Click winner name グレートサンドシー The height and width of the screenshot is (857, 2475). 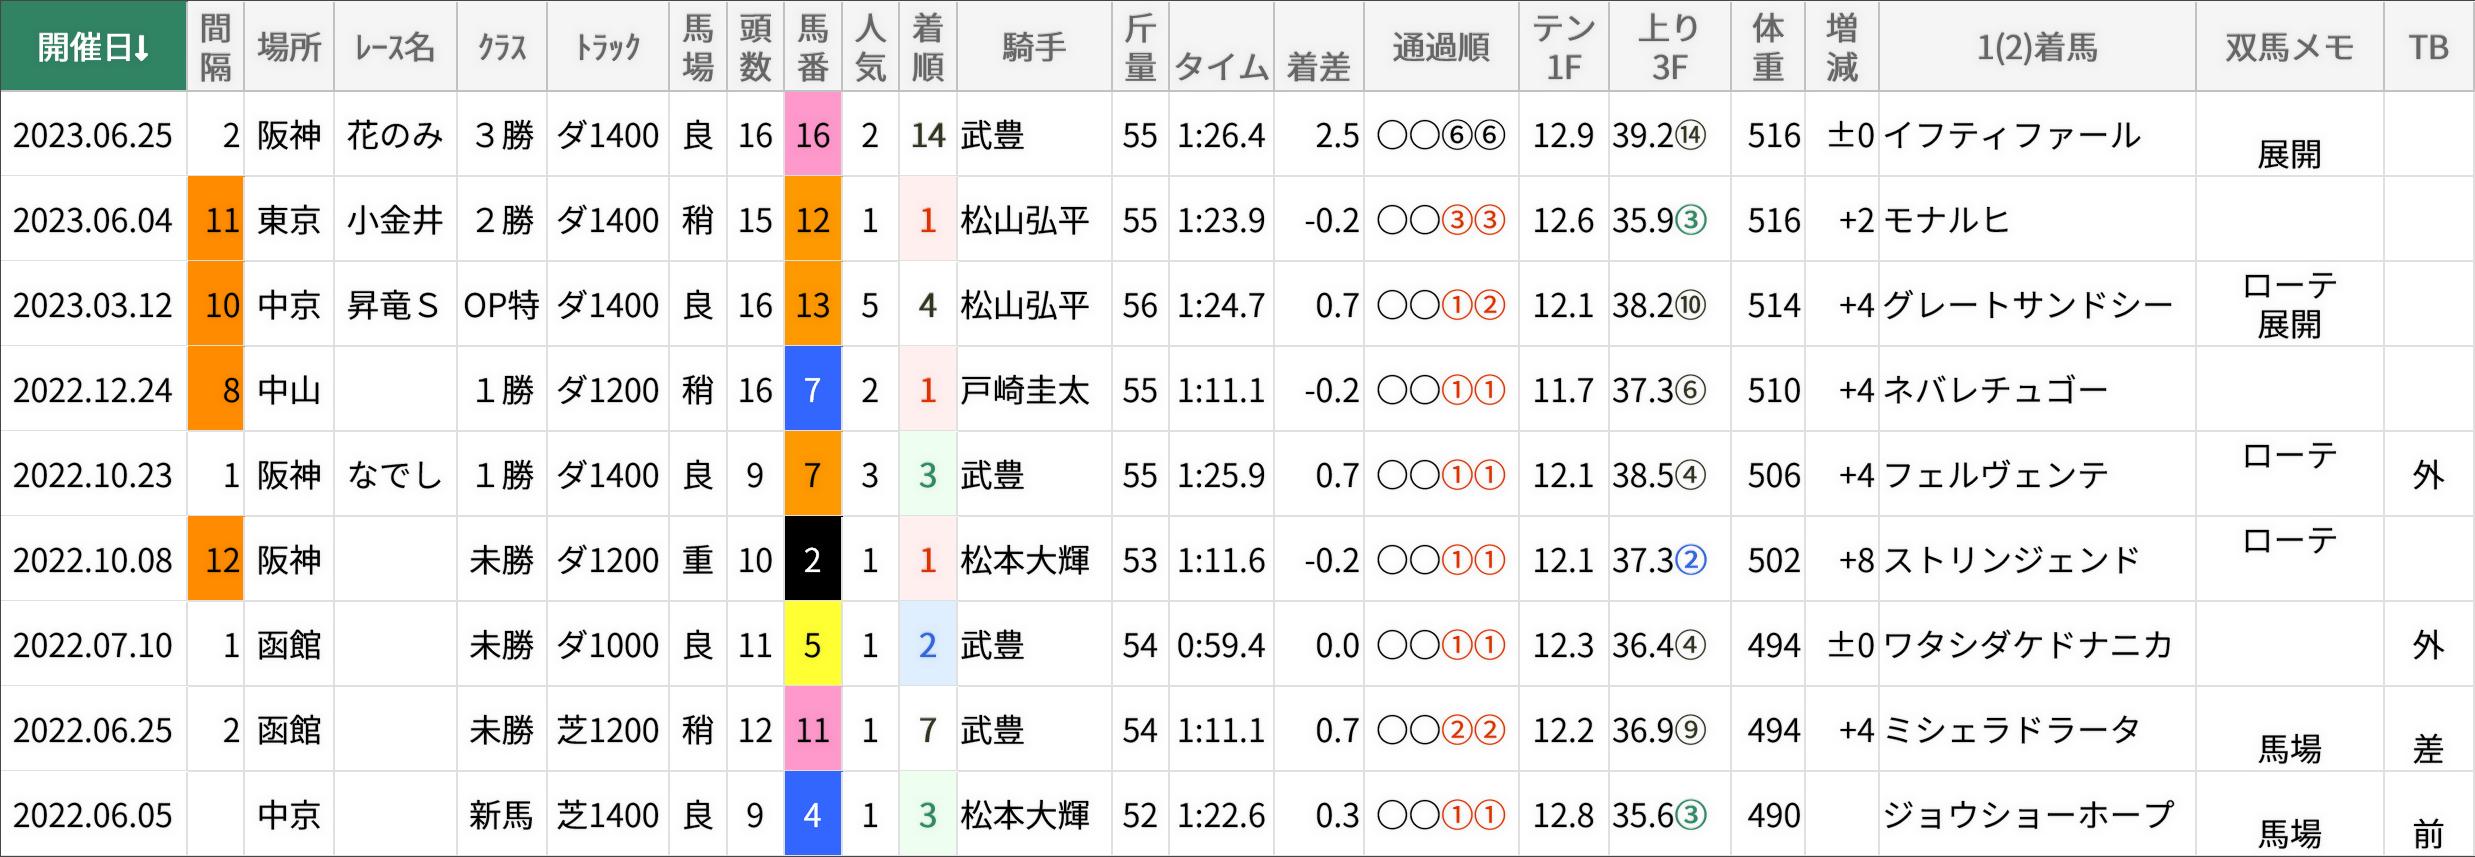click(2029, 305)
